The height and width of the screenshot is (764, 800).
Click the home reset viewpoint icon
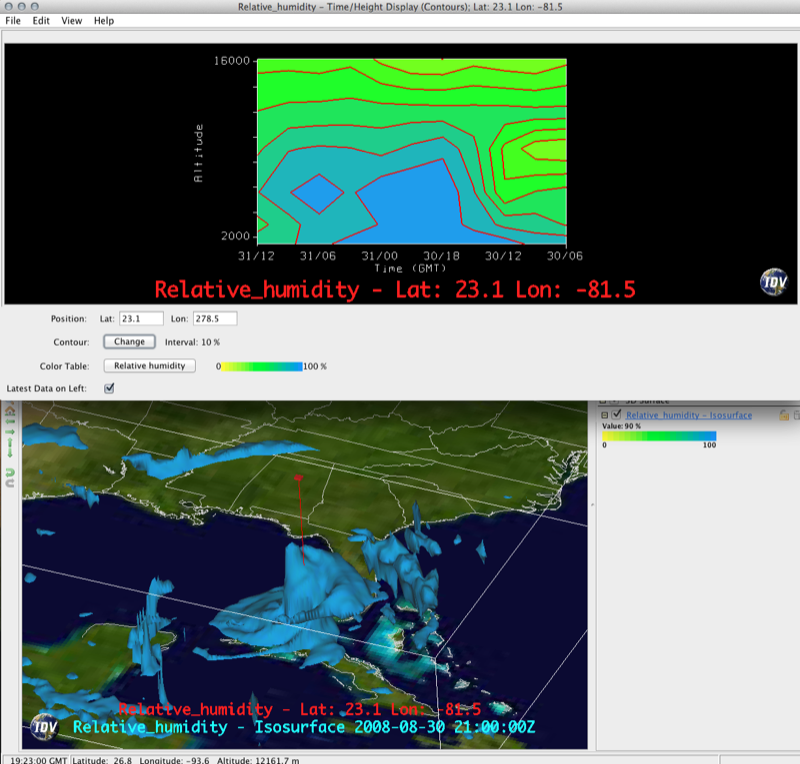(10, 411)
